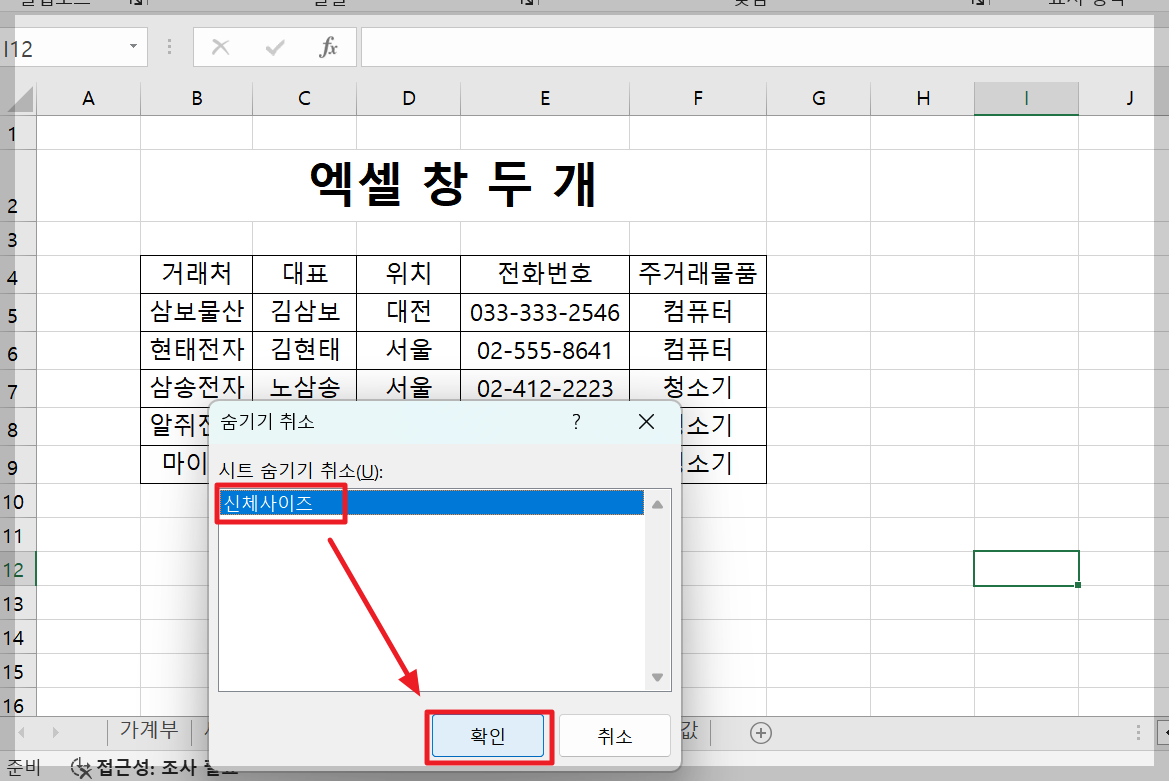Click the Cancel (X) icon in formula bar
The height and width of the screenshot is (781, 1169).
[x=220, y=46]
